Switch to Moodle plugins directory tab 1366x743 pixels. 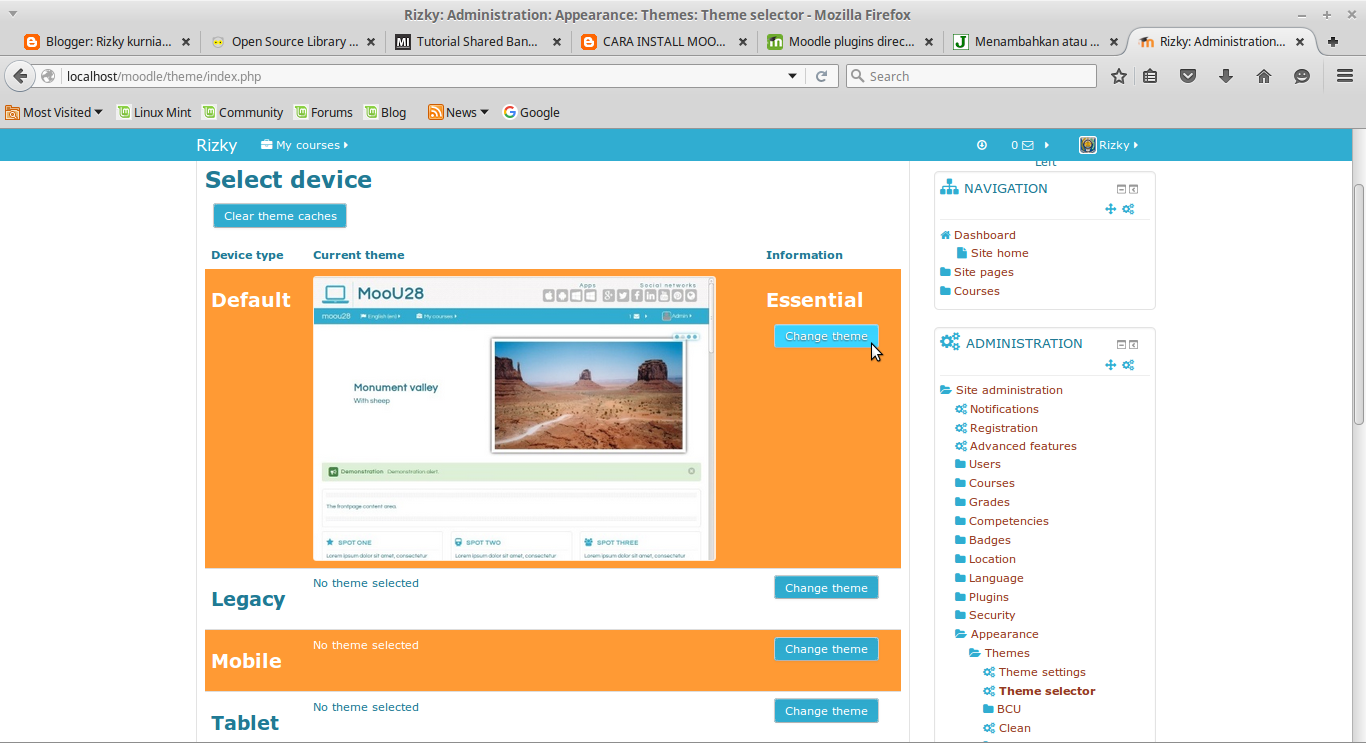click(x=850, y=42)
